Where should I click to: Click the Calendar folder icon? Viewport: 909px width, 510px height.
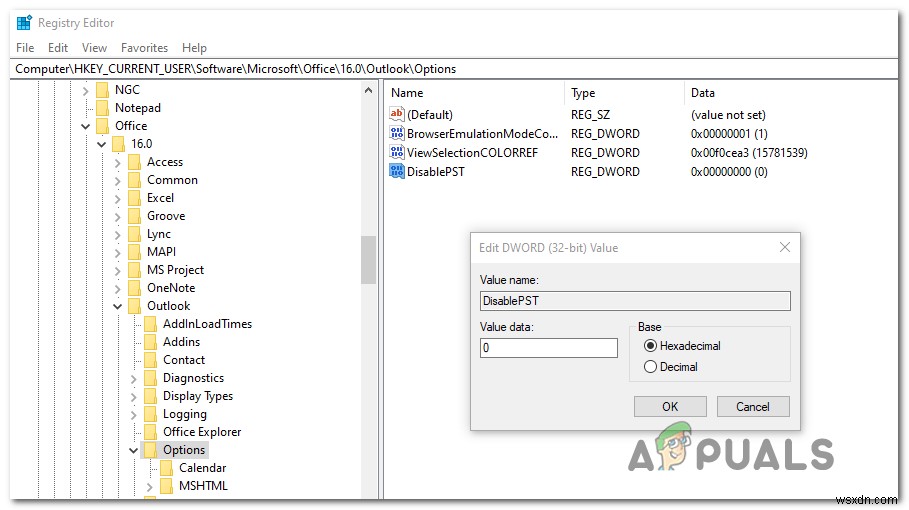coord(166,467)
